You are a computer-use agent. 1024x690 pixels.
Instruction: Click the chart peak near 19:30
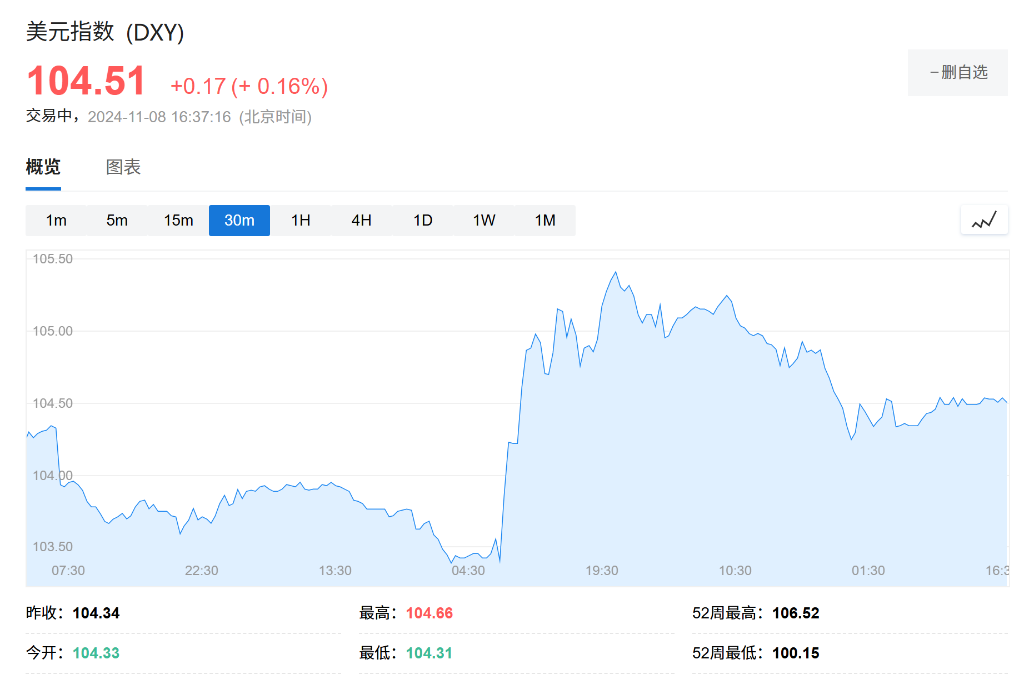tap(615, 272)
